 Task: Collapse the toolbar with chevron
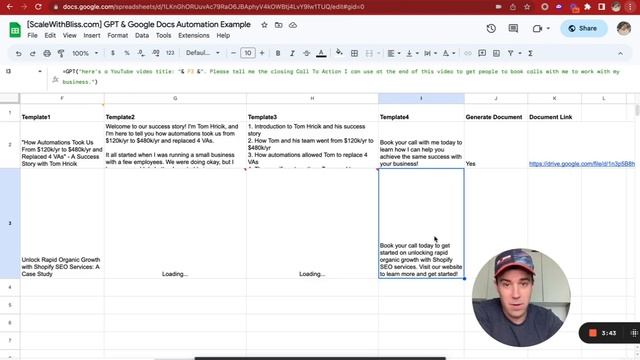tap(620, 53)
